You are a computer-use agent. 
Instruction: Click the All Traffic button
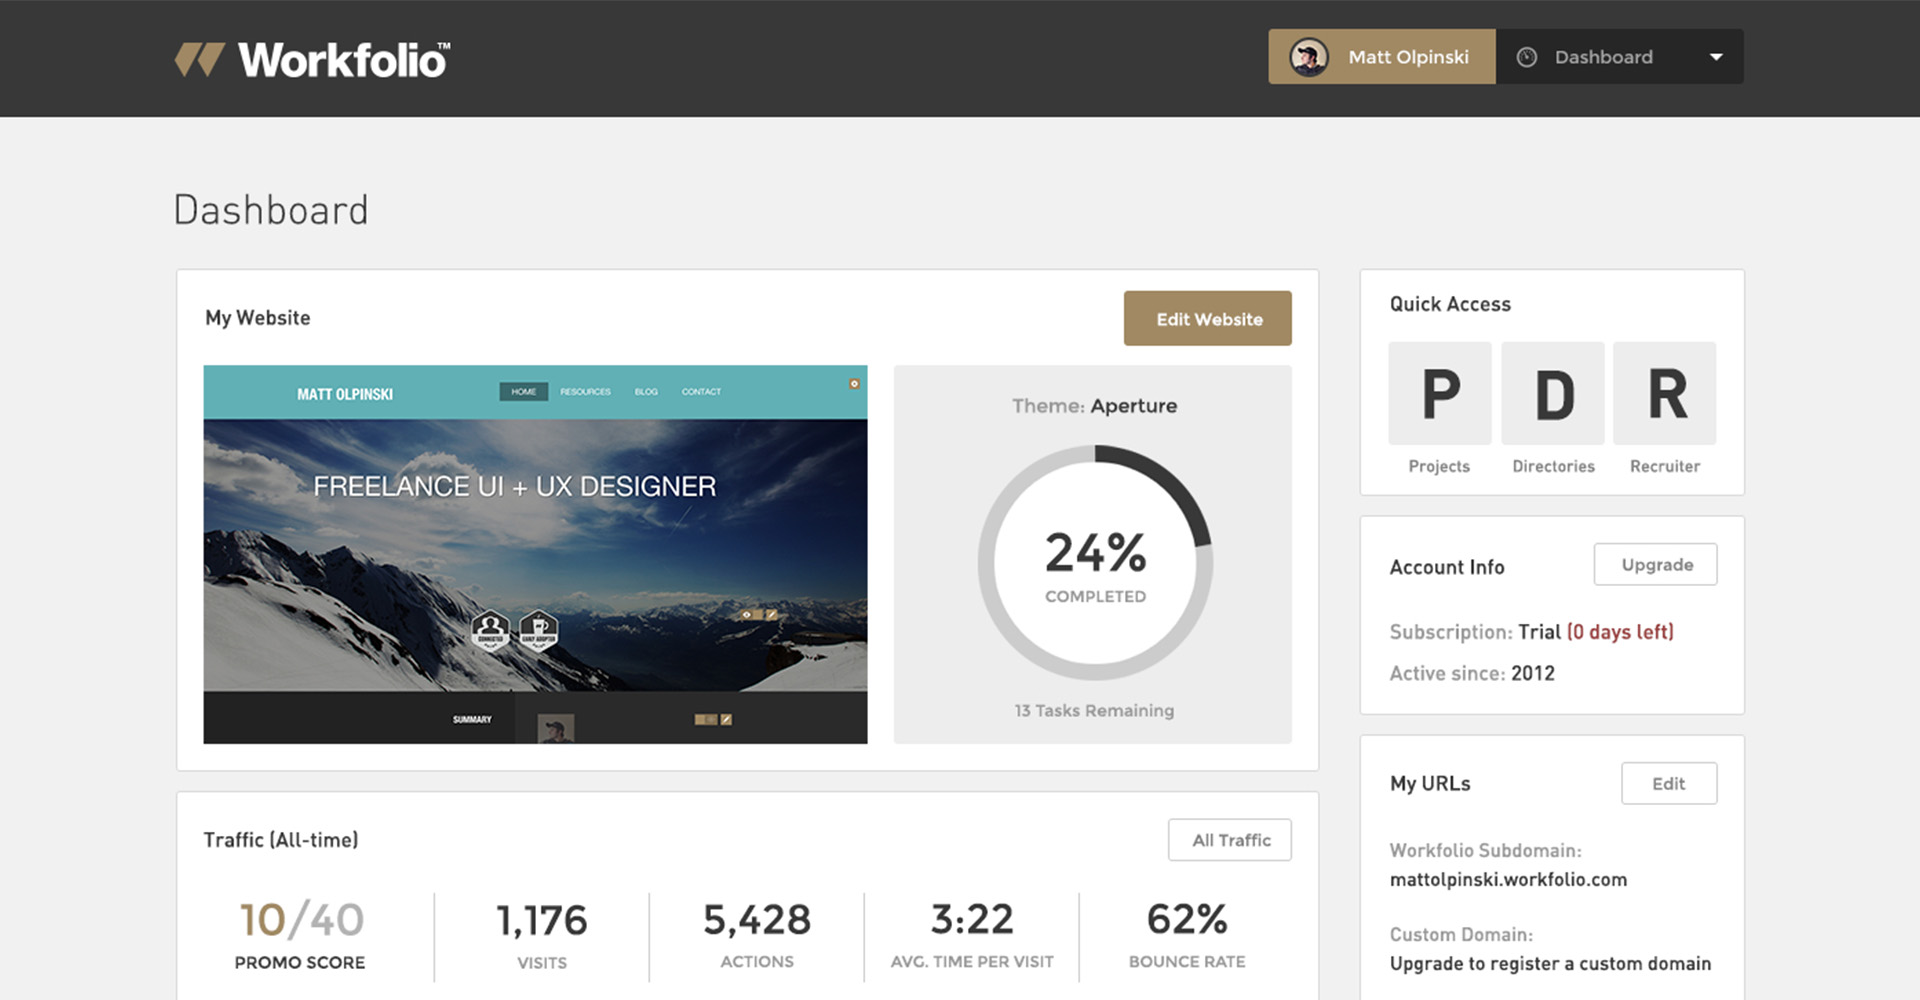(1230, 840)
